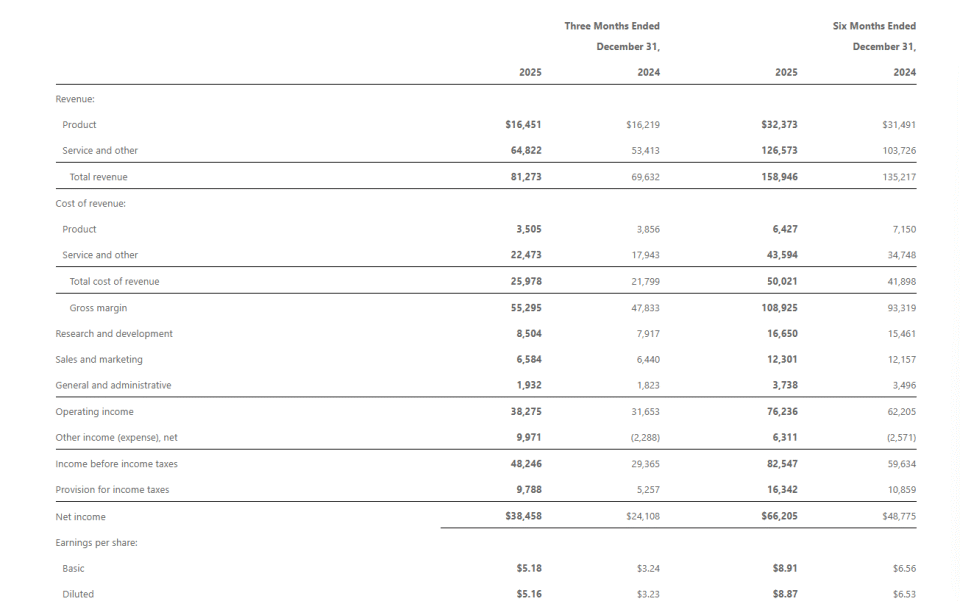960x607 pixels.
Task: Click the Three Months Ended column header
Action: [612, 26]
